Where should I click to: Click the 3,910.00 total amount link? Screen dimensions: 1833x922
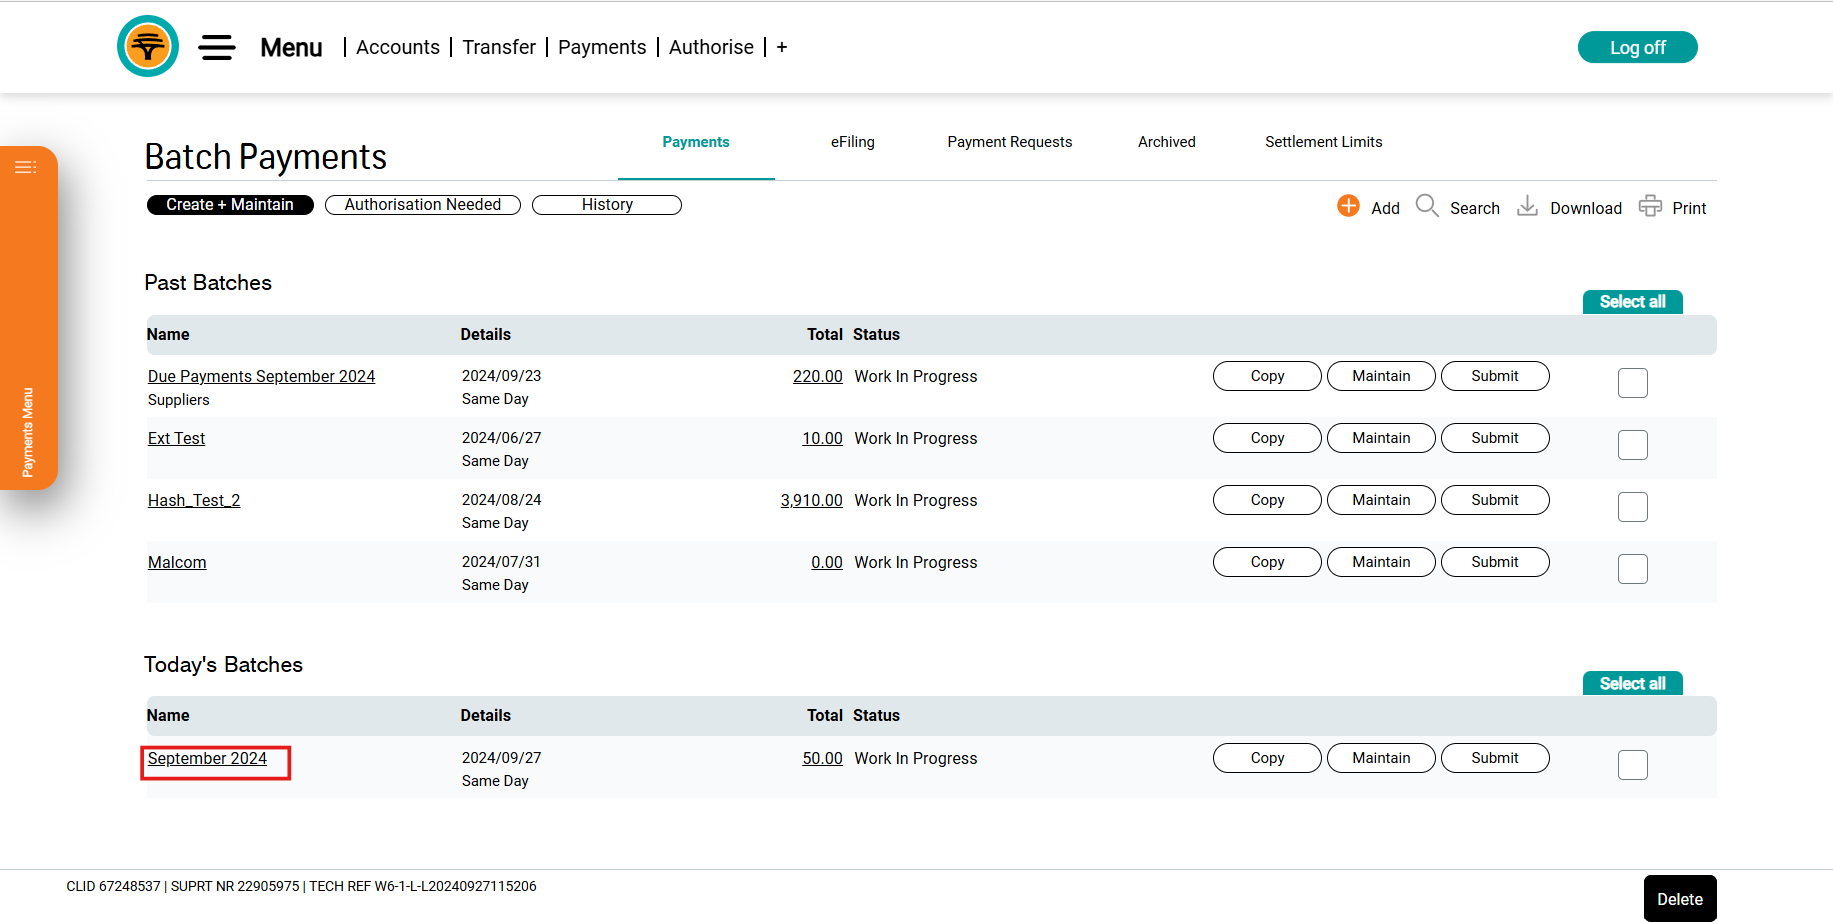[x=811, y=500]
